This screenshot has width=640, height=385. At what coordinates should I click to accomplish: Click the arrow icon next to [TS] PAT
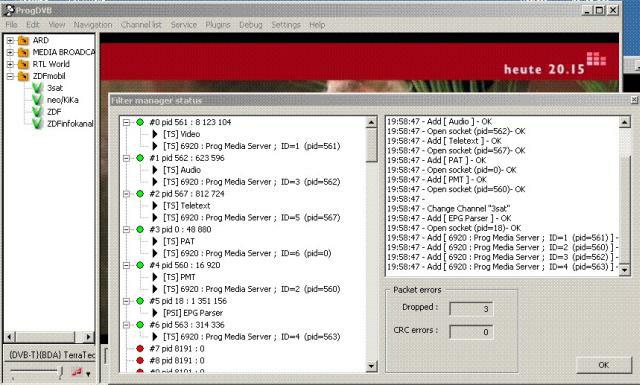tap(155, 241)
